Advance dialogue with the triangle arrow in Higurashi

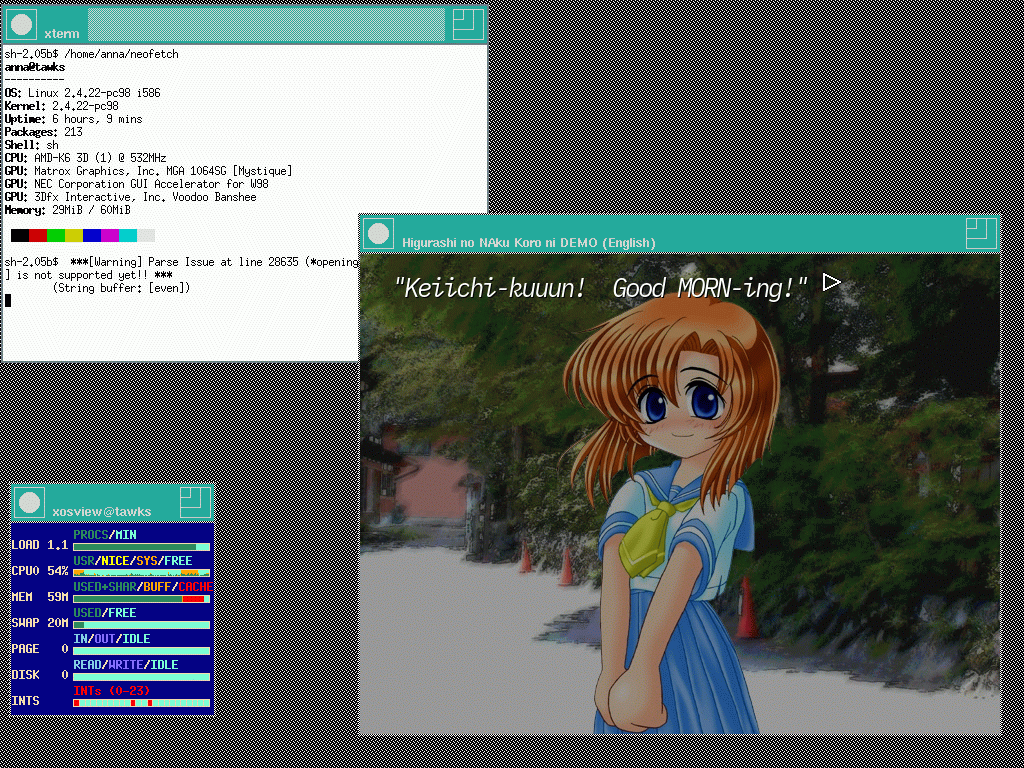tap(831, 283)
